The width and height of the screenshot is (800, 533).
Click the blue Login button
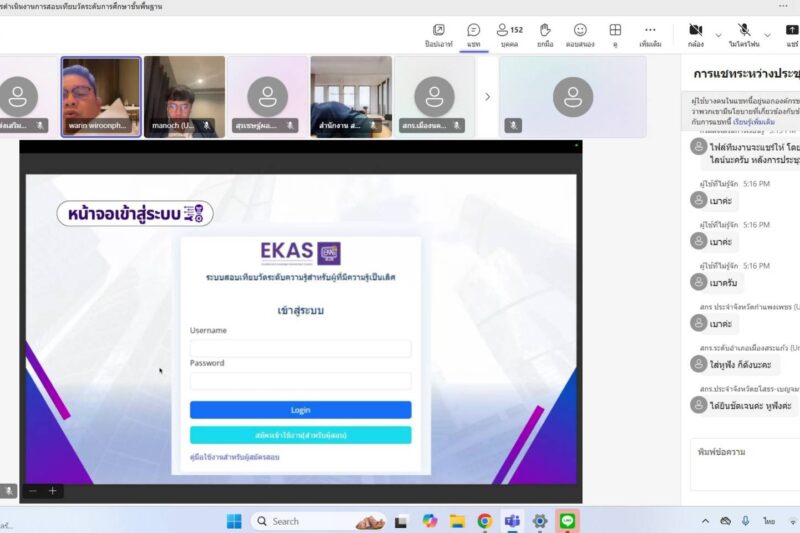(301, 410)
